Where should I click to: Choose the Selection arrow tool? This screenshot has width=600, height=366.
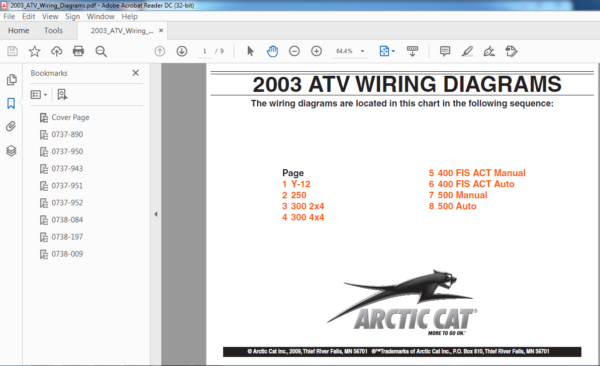tap(250, 51)
